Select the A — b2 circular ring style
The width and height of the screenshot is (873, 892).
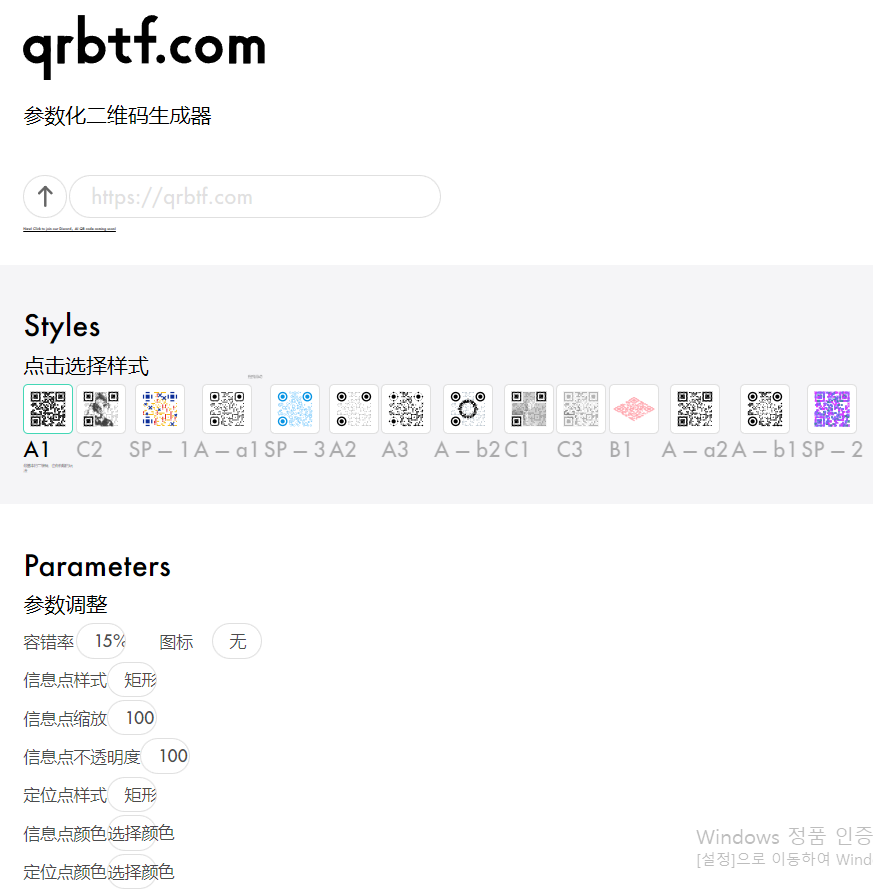(x=467, y=408)
